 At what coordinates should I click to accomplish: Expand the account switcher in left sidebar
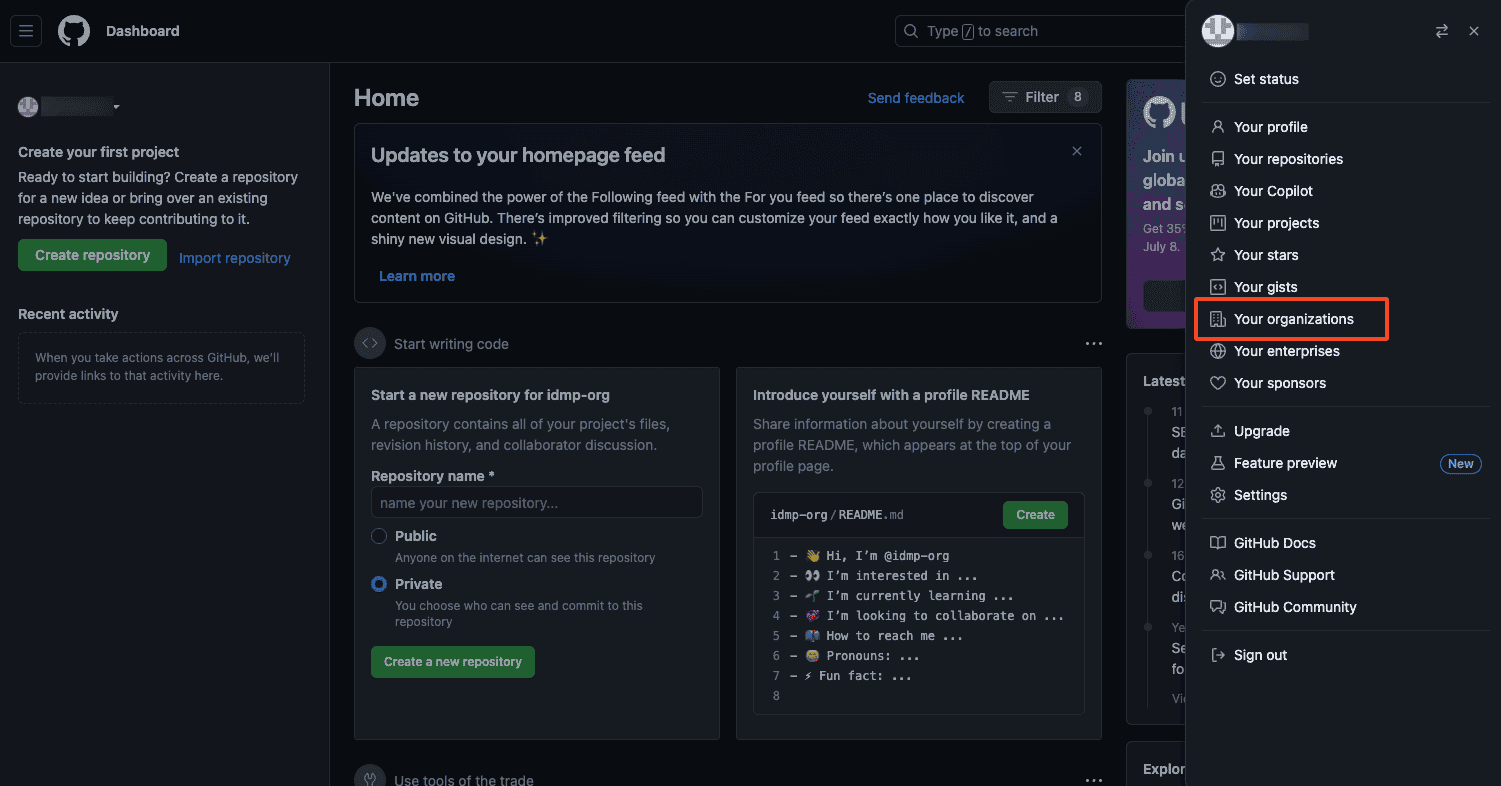click(70, 106)
